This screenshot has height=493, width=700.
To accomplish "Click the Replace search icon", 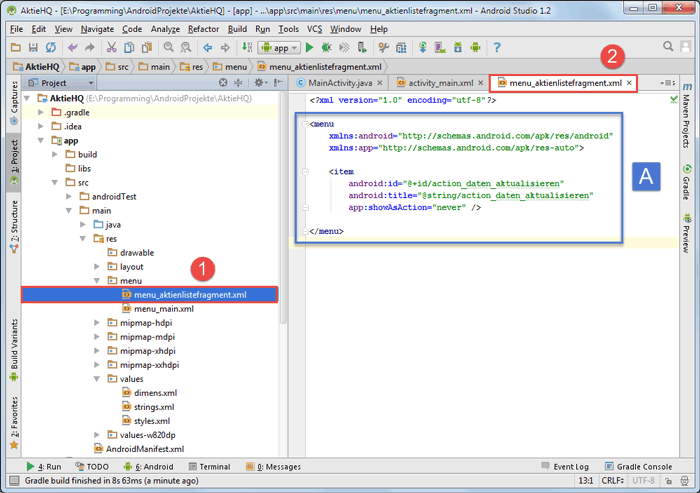I will click(x=186, y=47).
